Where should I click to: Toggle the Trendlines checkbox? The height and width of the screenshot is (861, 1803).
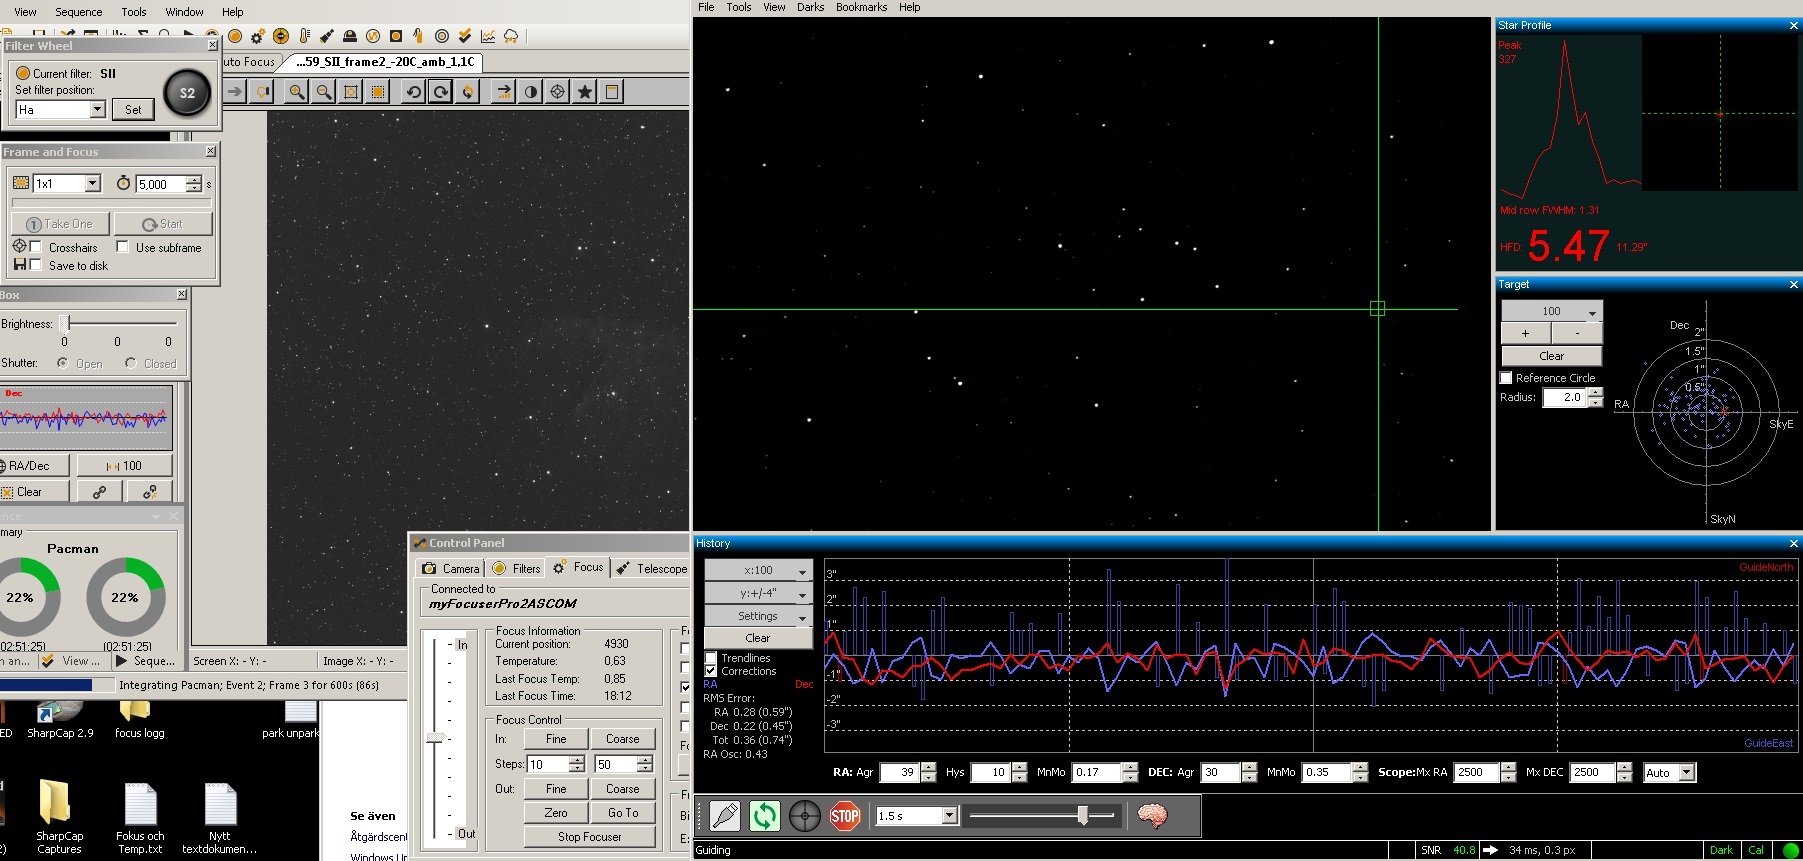coord(711,658)
